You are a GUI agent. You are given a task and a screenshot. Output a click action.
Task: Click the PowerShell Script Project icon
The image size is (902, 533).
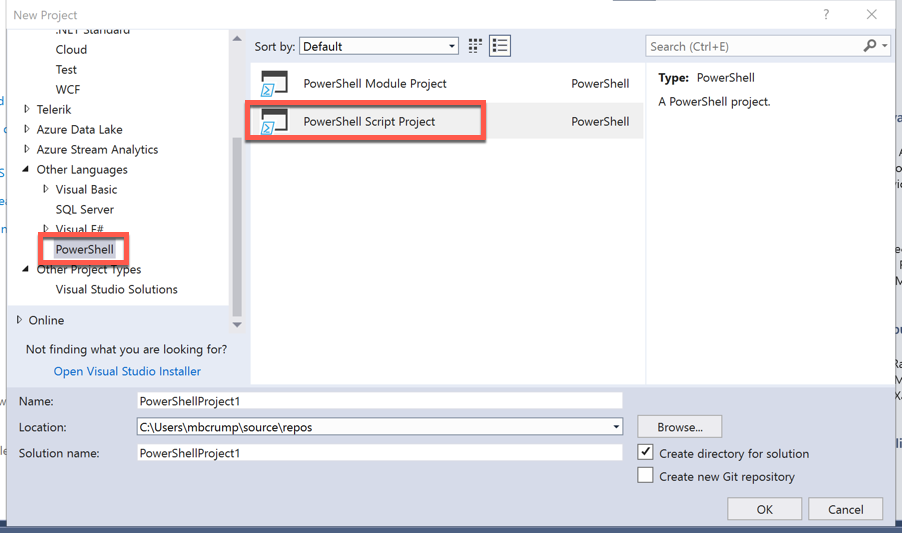(x=274, y=121)
